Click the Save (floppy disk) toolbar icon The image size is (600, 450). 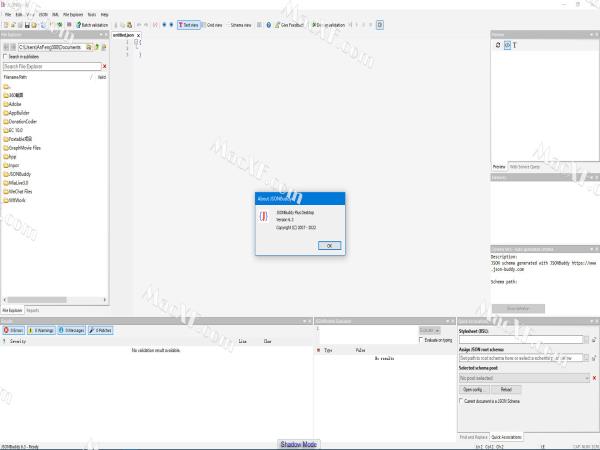27,25
